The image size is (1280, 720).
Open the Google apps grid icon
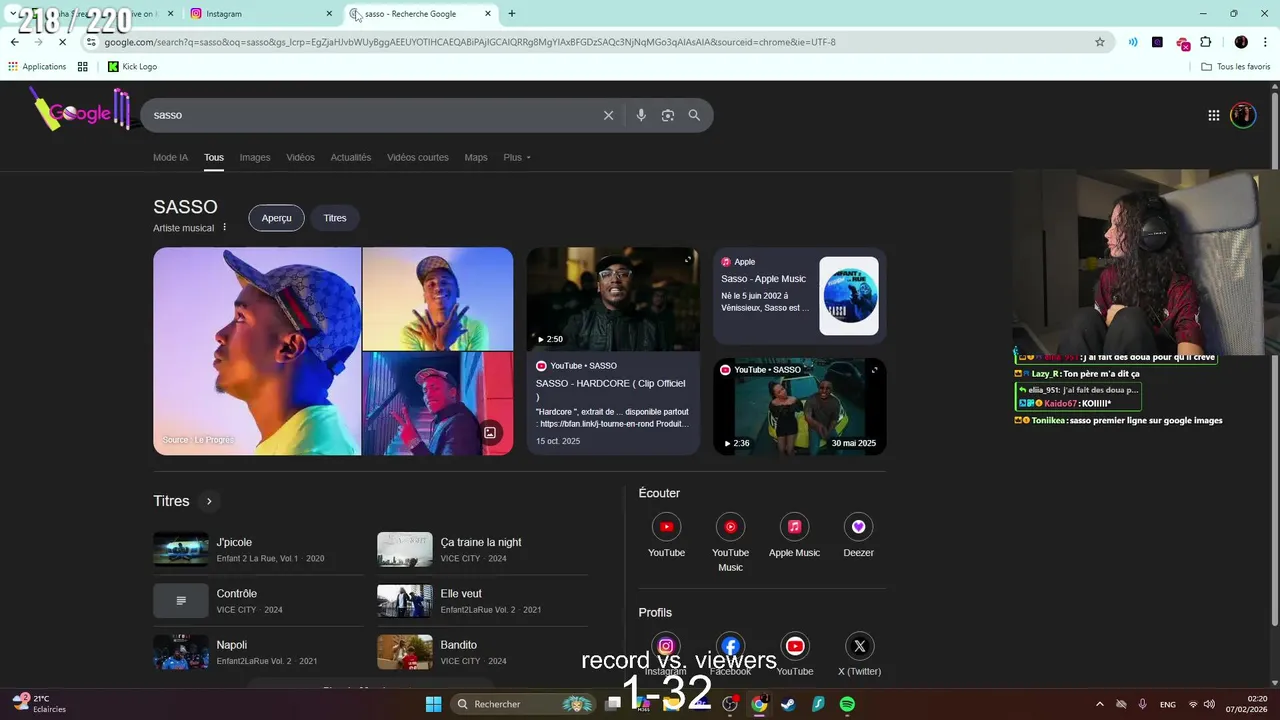(x=1214, y=115)
